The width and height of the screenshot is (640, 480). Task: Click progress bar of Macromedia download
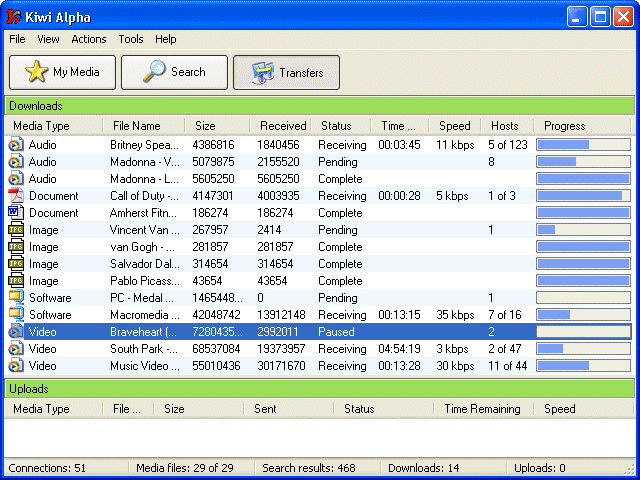point(583,315)
